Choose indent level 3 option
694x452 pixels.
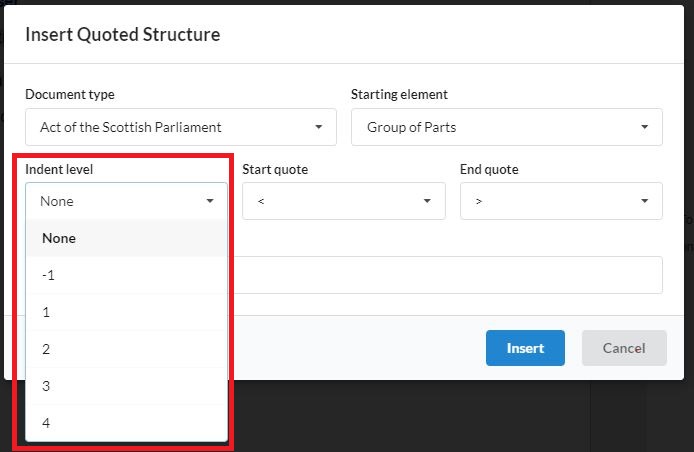point(126,386)
